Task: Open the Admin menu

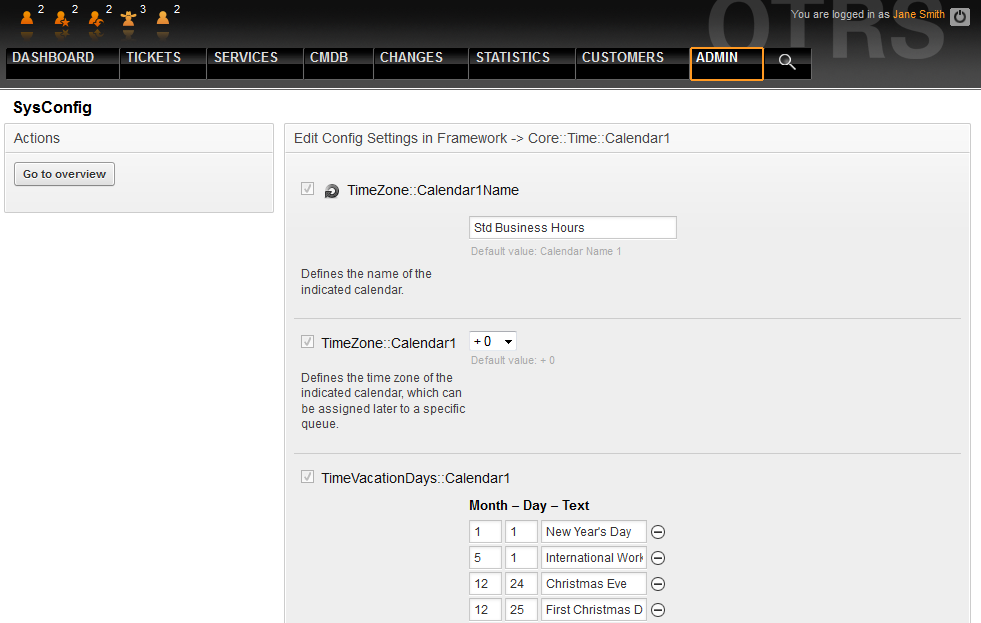Action: (x=726, y=62)
